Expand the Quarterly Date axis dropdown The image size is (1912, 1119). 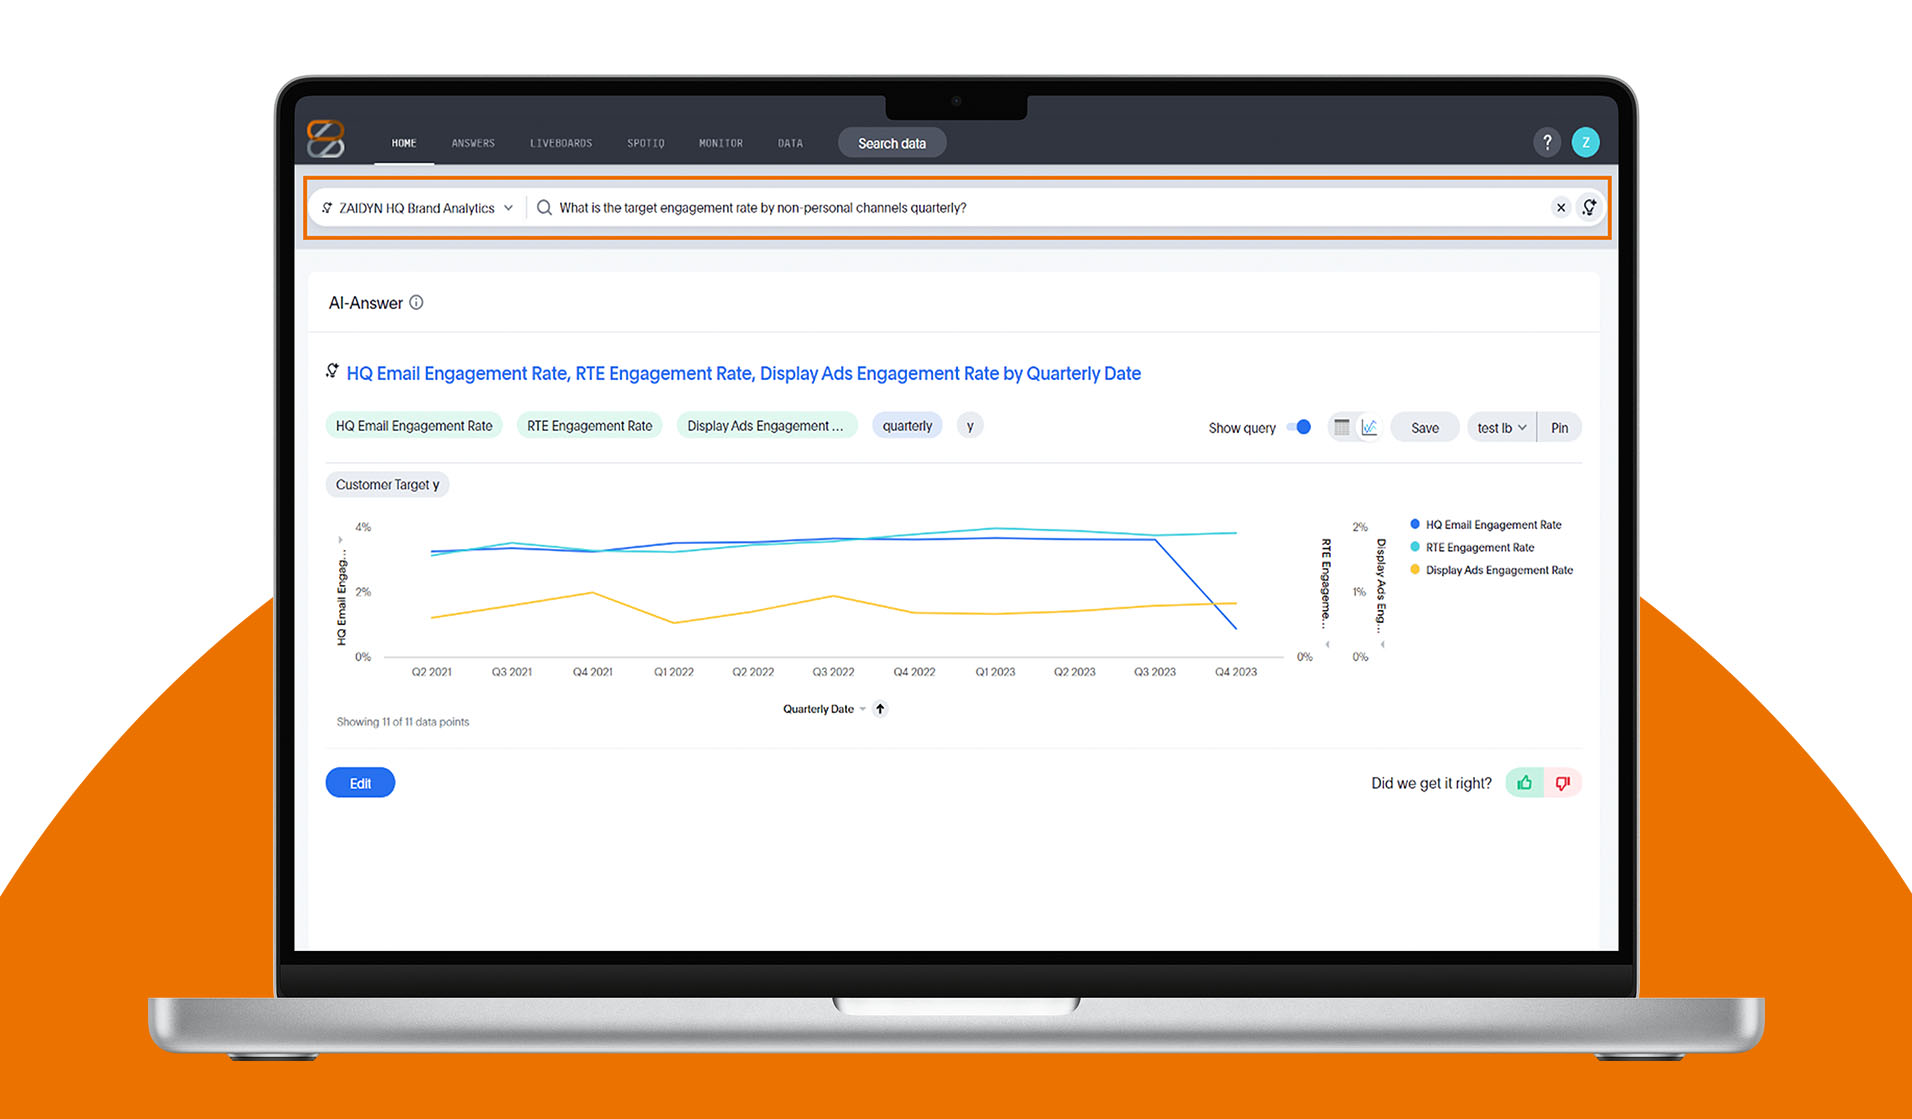[x=862, y=710]
